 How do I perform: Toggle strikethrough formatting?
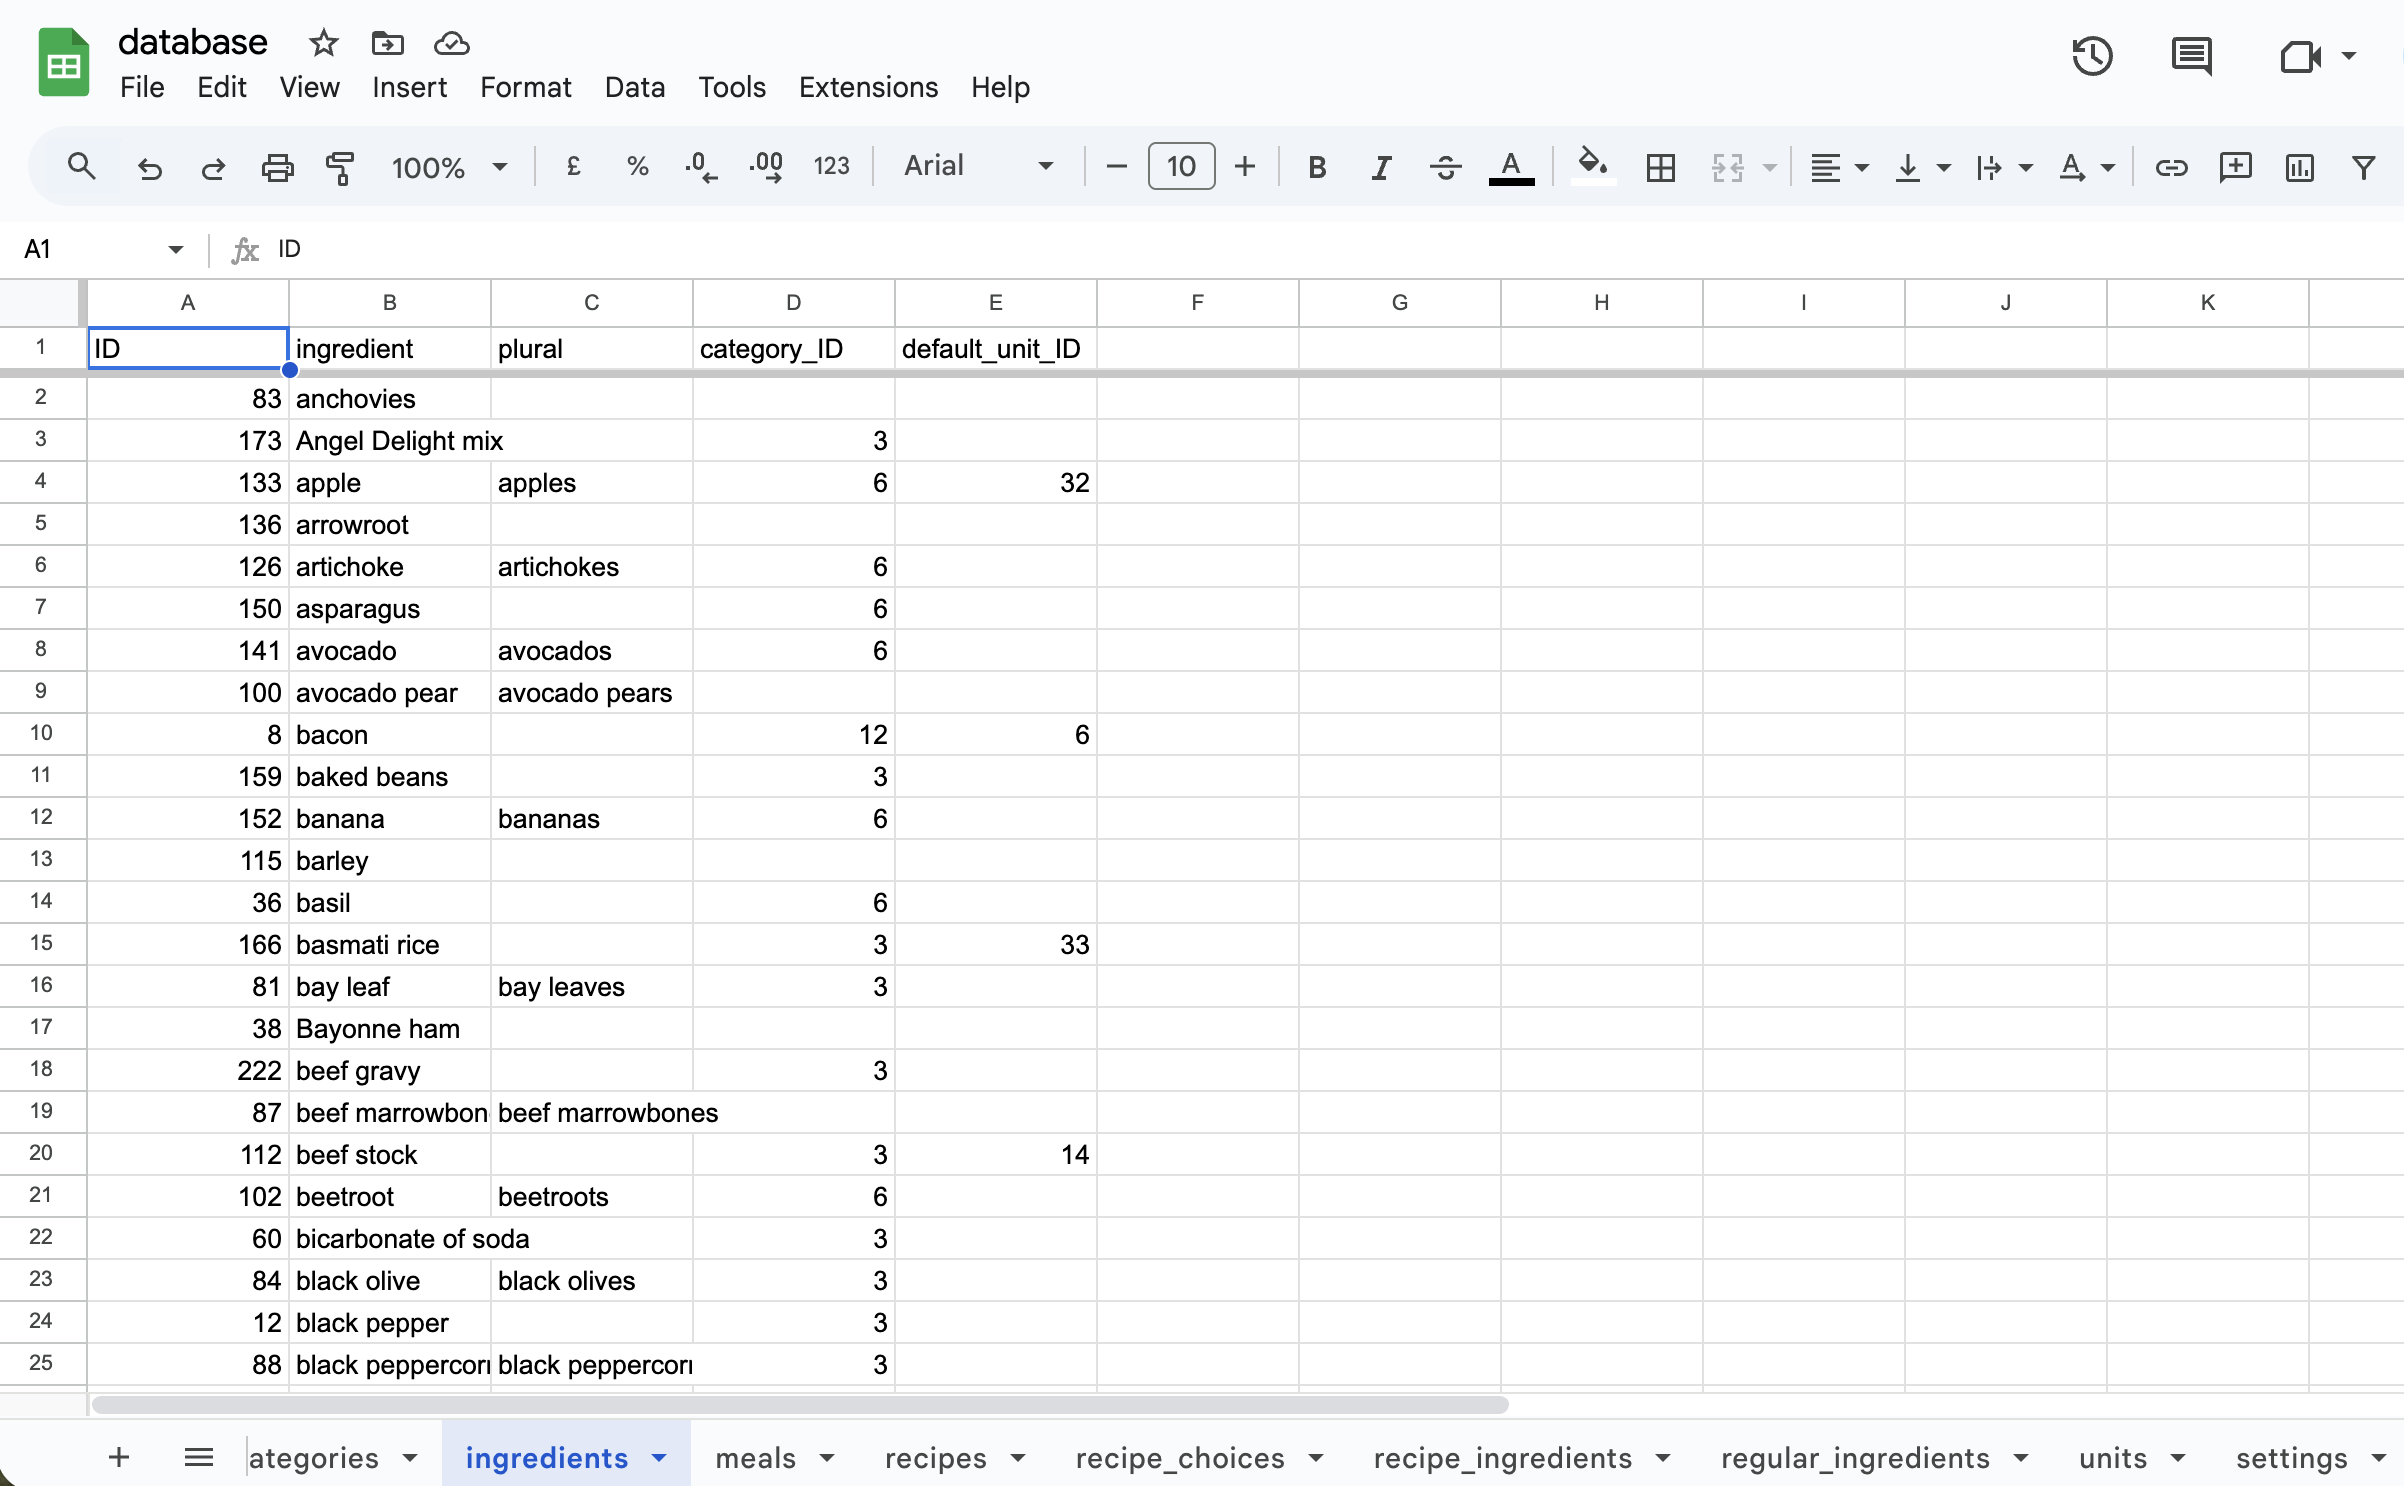click(1445, 167)
